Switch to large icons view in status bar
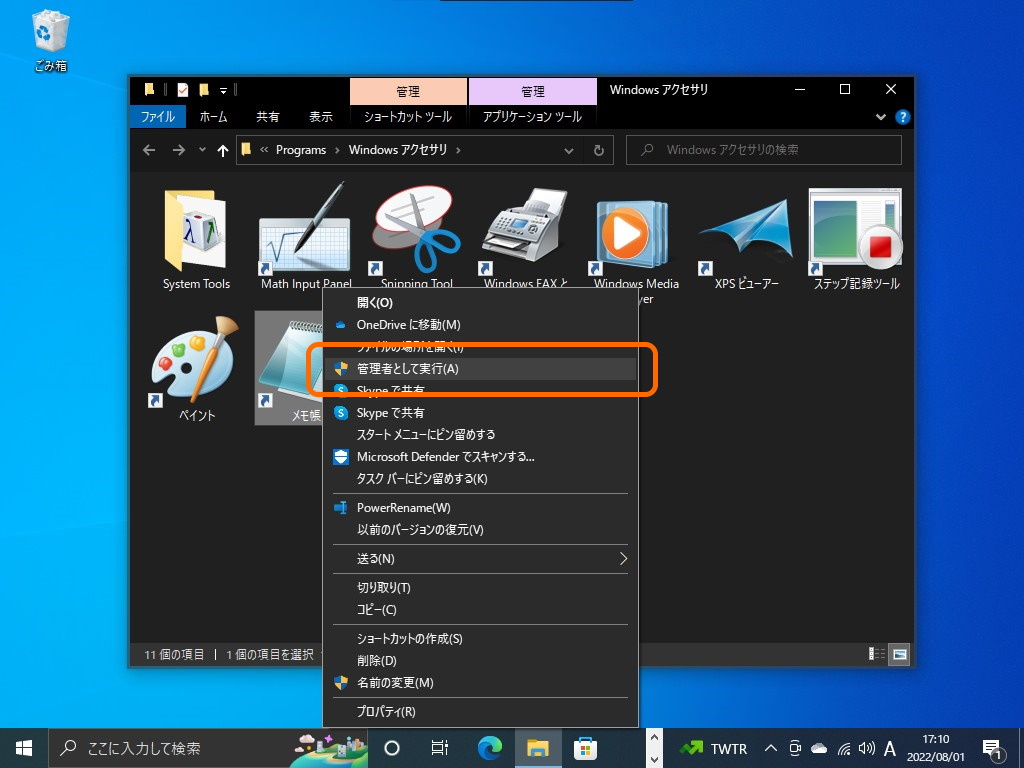The height and width of the screenshot is (768, 1024). pyautogui.click(x=899, y=654)
